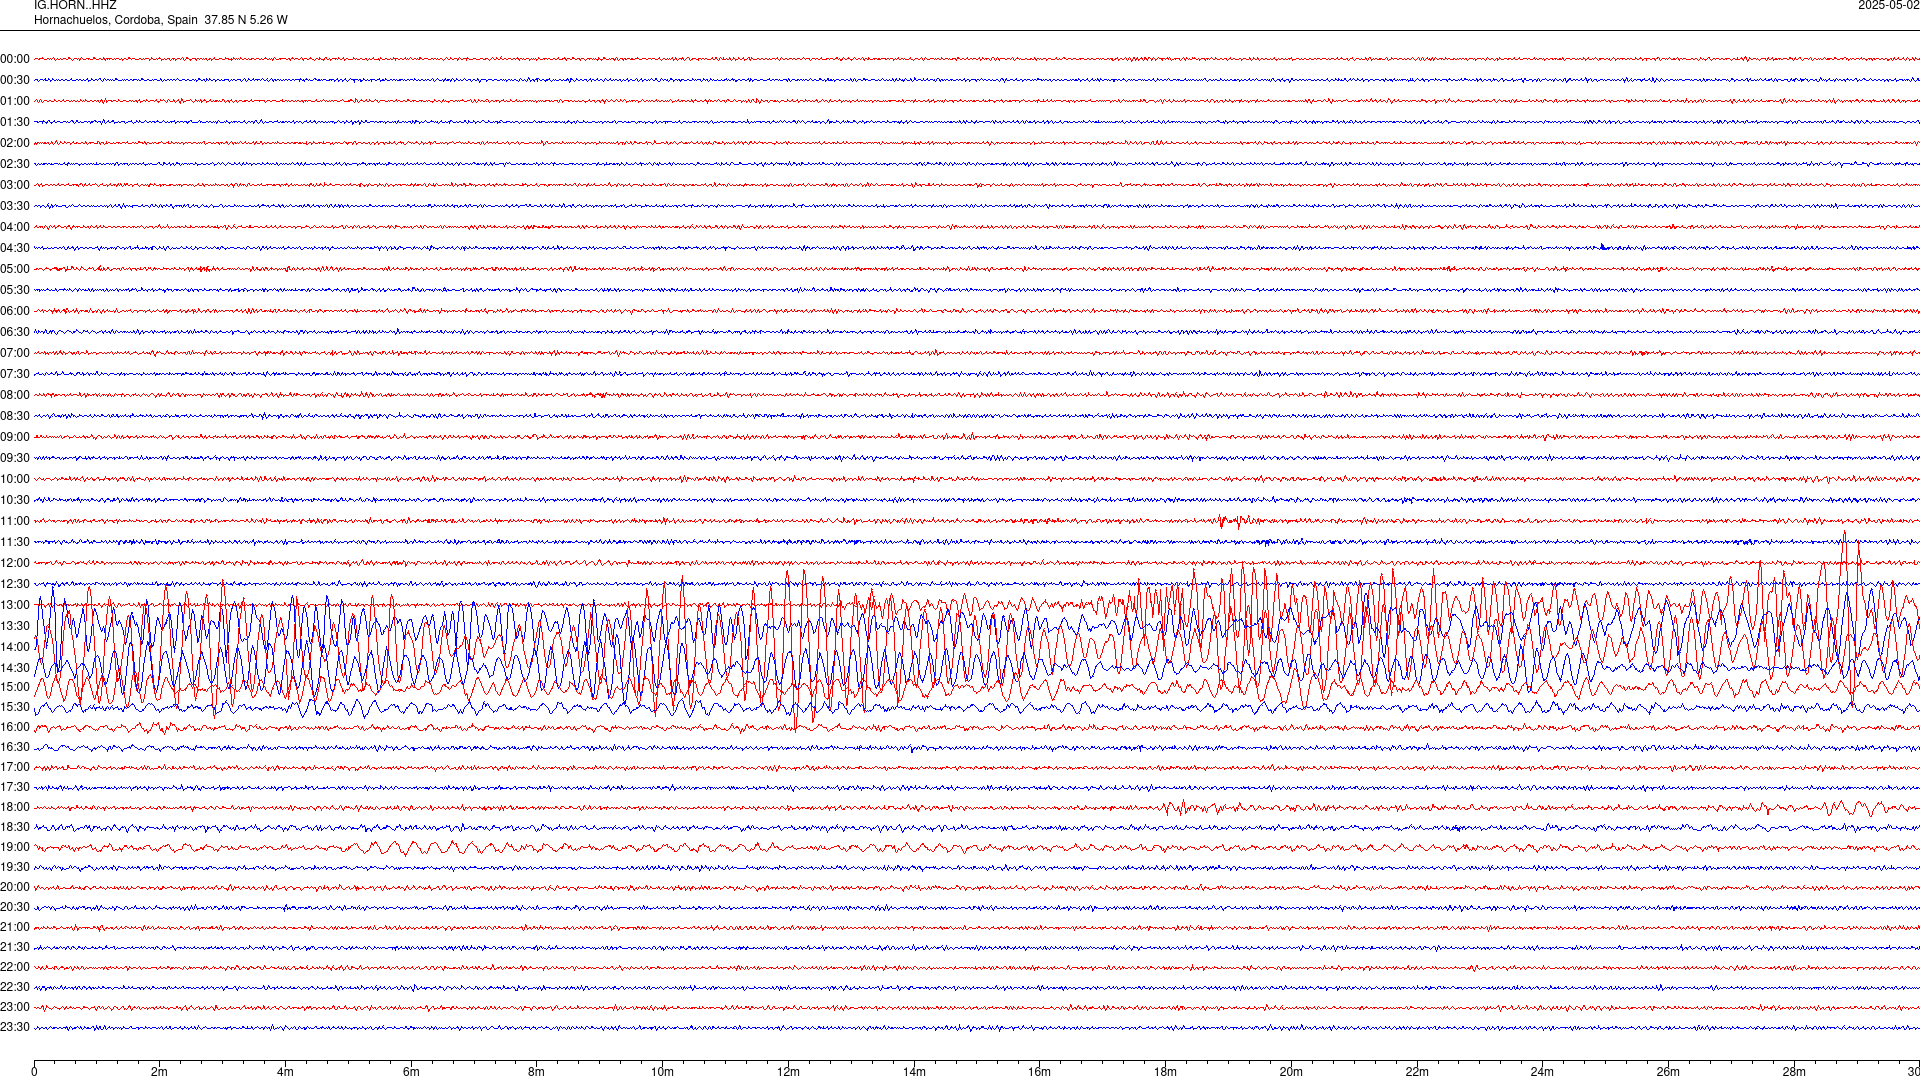The width and height of the screenshot is (1920, 1080).
Task: Select the 21:00 time row label
Action: pos(15,927)
